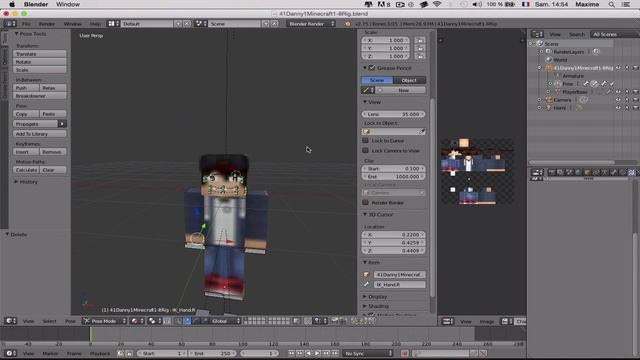The image size is (640, 360).
Task: Open the Blender Render engine dropdown
Action: [x=311, y=24]
